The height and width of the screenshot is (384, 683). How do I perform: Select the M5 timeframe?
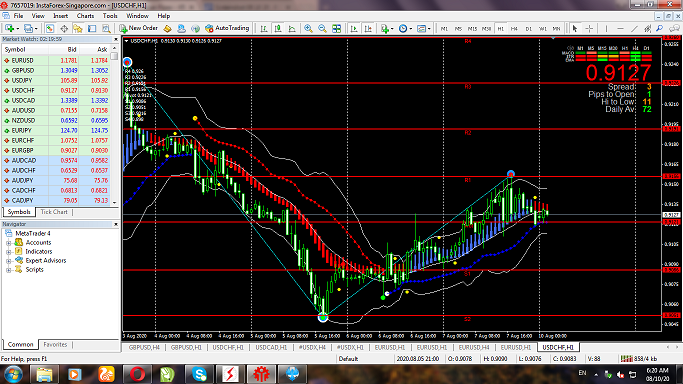point(458,28)
